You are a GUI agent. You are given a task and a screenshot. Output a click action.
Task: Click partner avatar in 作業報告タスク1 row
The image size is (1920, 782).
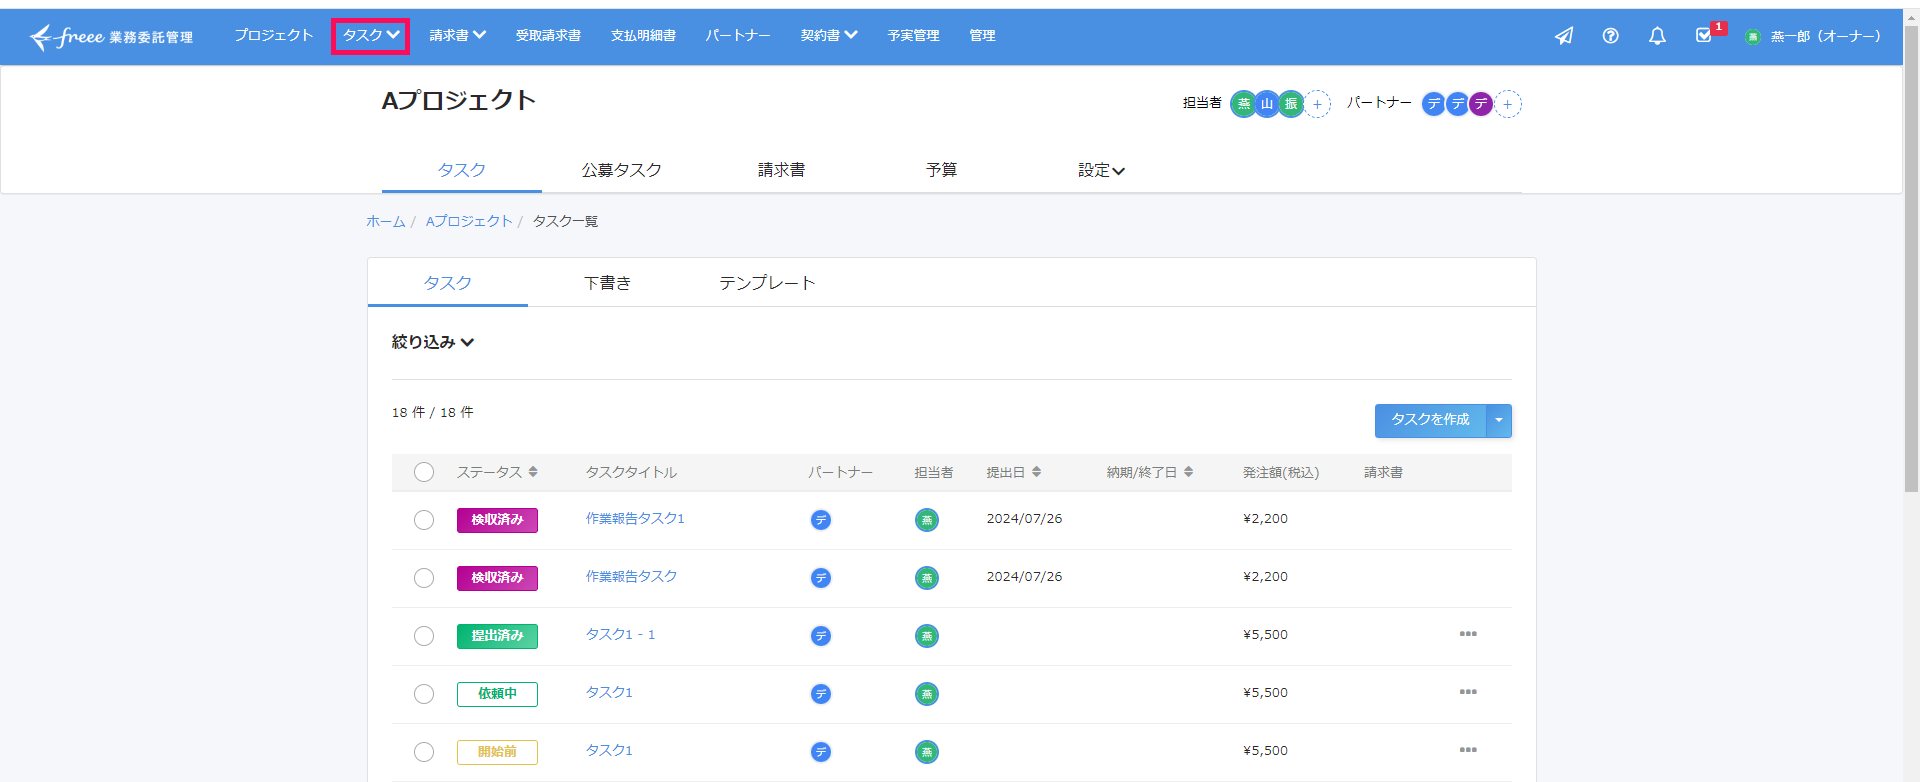[x=821, y=520]
